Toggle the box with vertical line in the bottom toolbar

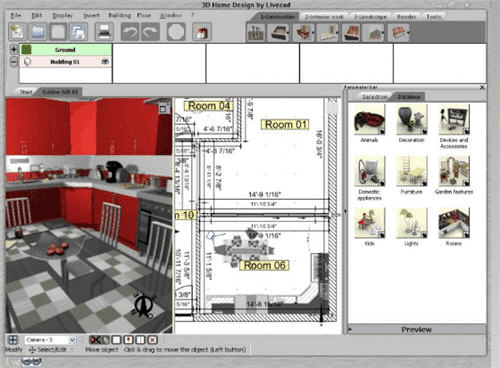pos(140,340)
